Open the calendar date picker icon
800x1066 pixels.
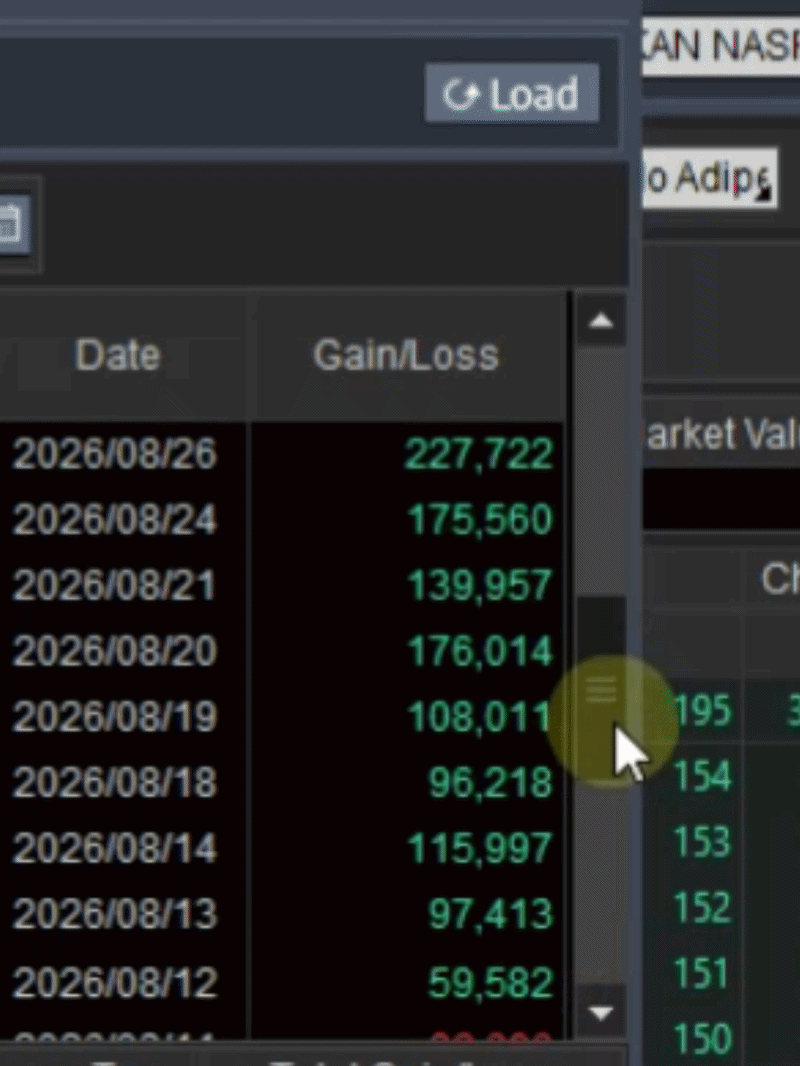coord(13,224)
